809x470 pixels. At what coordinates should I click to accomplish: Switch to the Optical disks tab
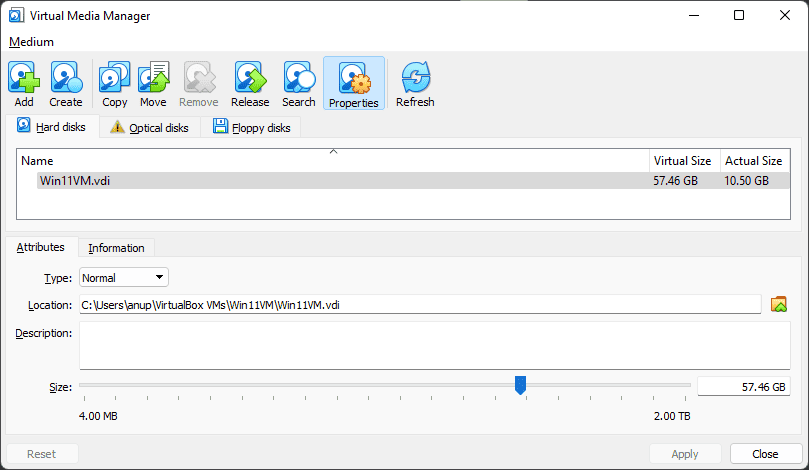click(150, 127)
